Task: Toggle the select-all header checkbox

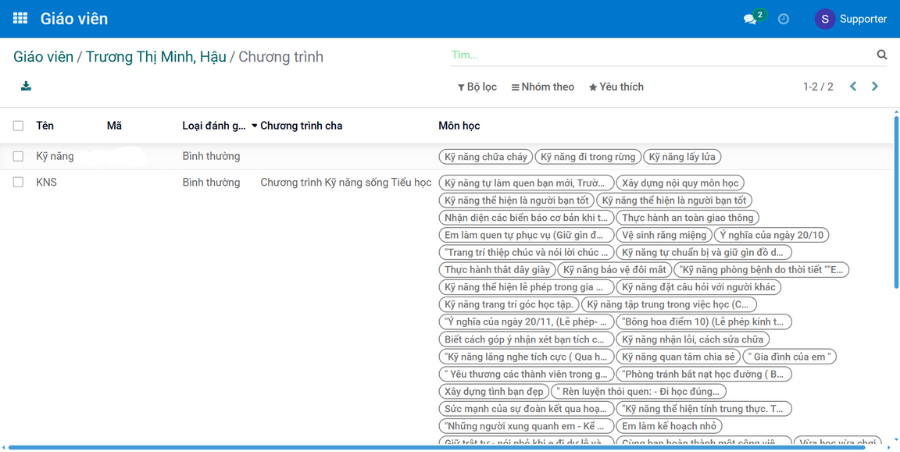Action: tap(18, 126)
